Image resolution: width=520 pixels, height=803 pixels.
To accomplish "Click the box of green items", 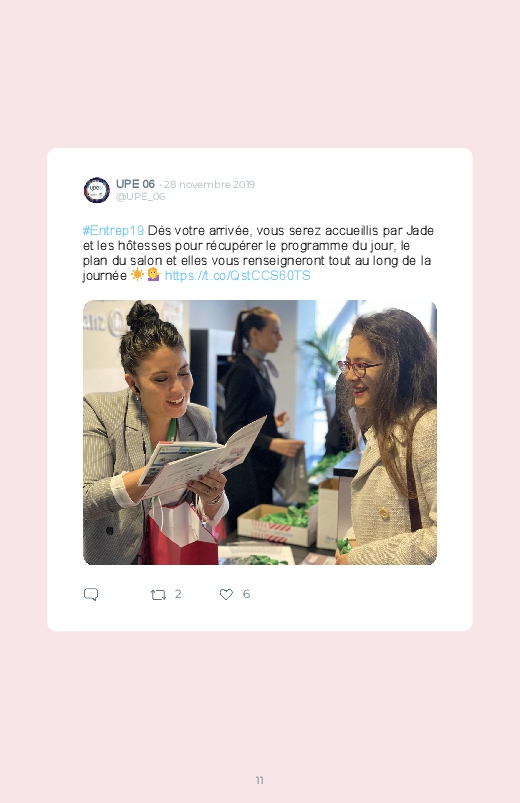I will [x=277, y=524].
